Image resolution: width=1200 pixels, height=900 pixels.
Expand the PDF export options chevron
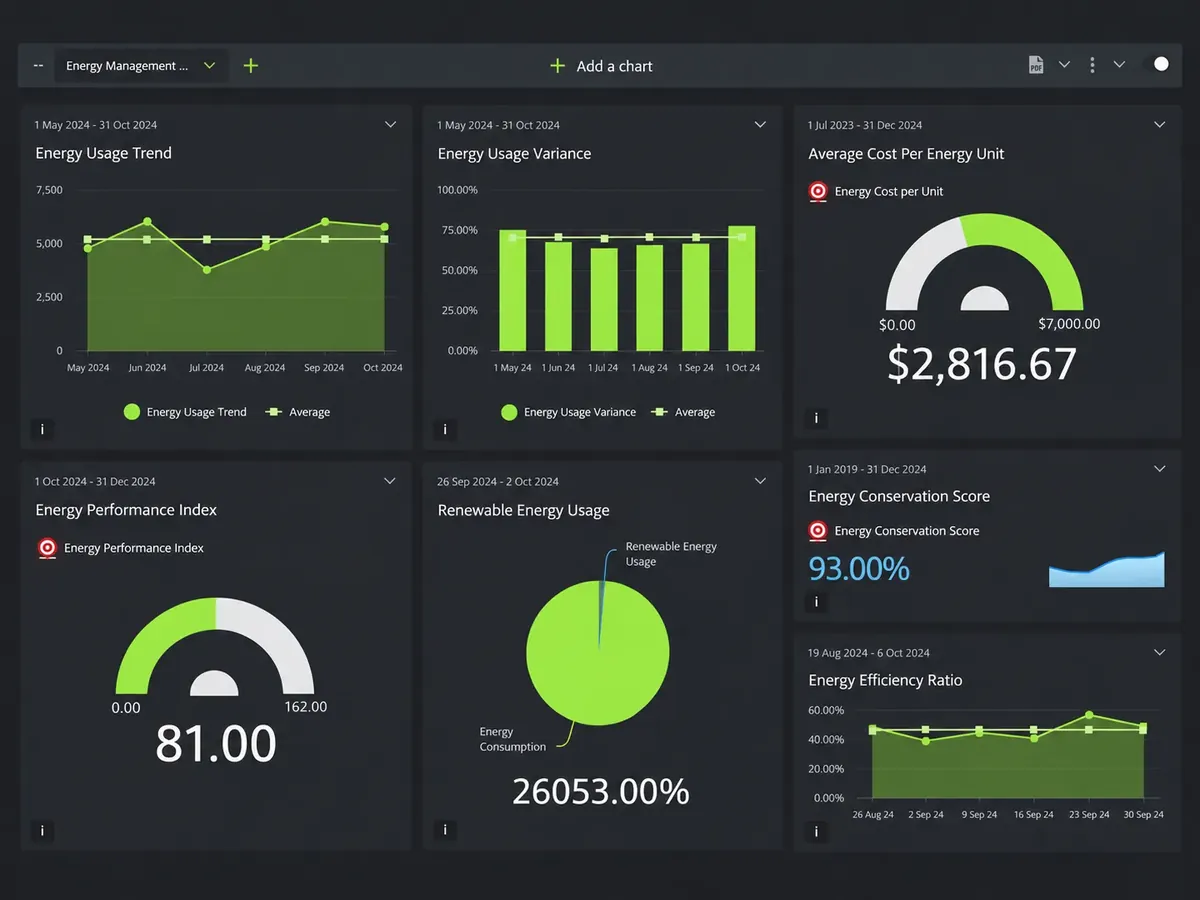point(1064,65)
